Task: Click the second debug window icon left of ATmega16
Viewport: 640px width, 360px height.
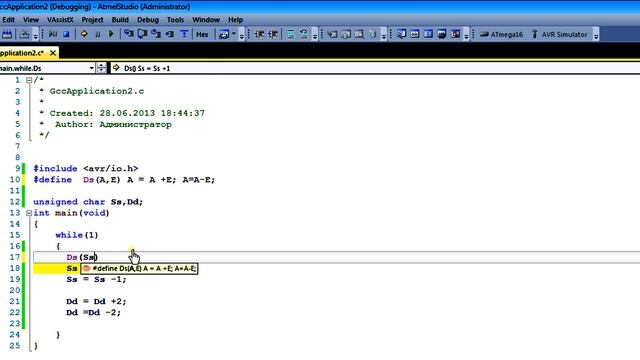Action: (x=415, y=34)
